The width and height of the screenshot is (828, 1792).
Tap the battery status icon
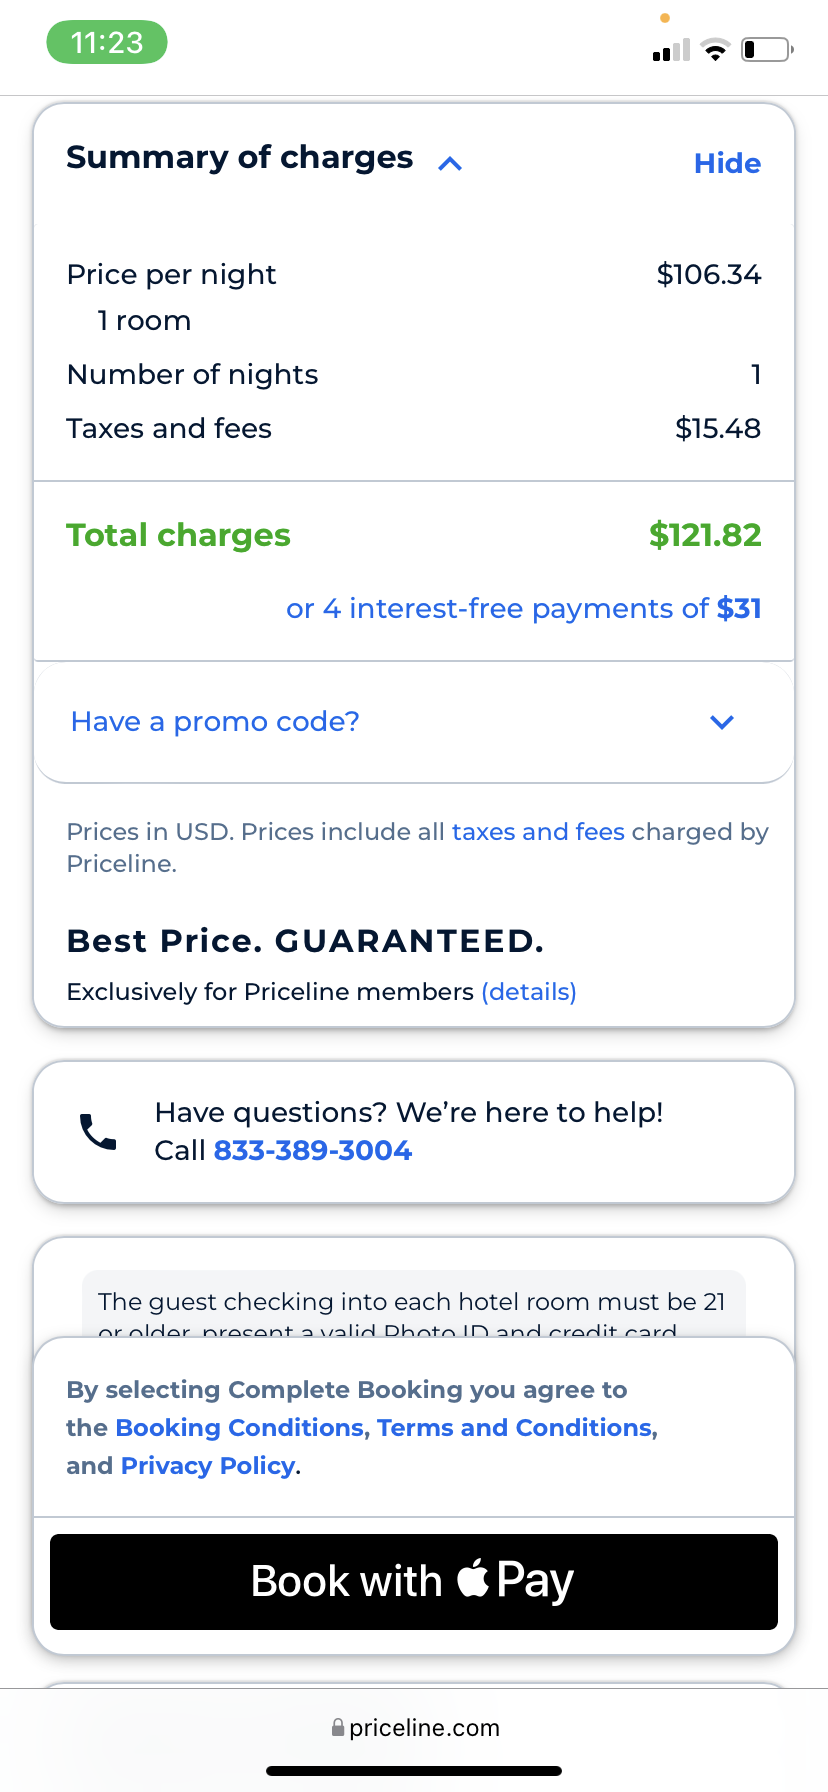point(767,49)
